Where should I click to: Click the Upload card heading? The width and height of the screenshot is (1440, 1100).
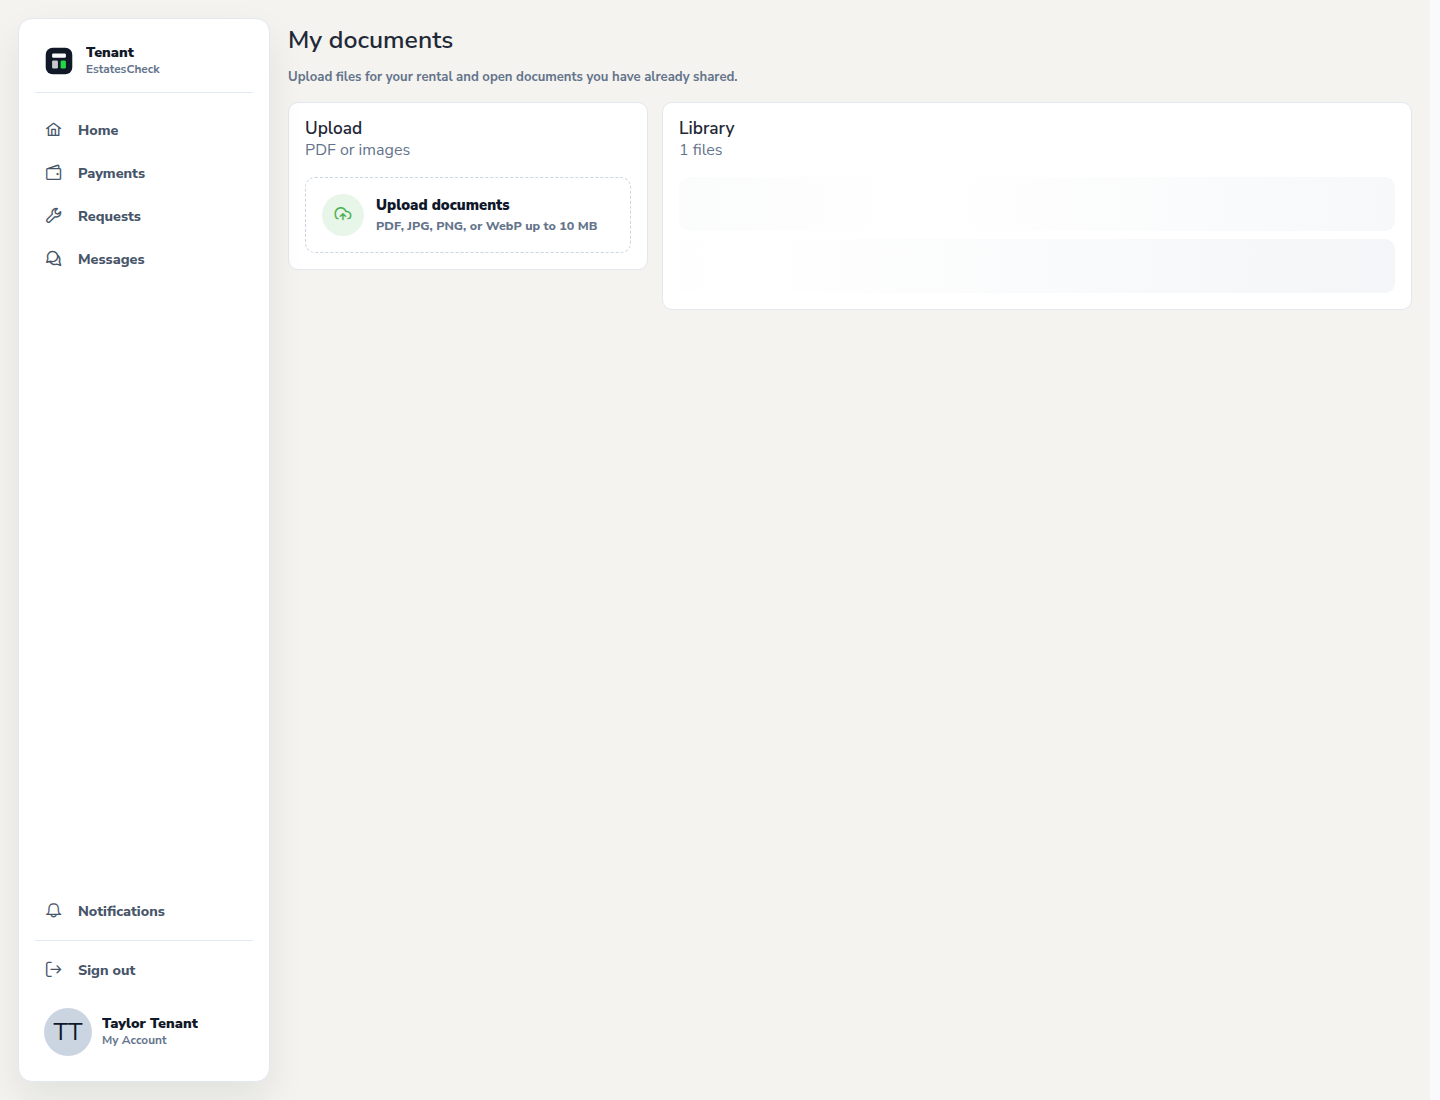[x=334, y=128]
